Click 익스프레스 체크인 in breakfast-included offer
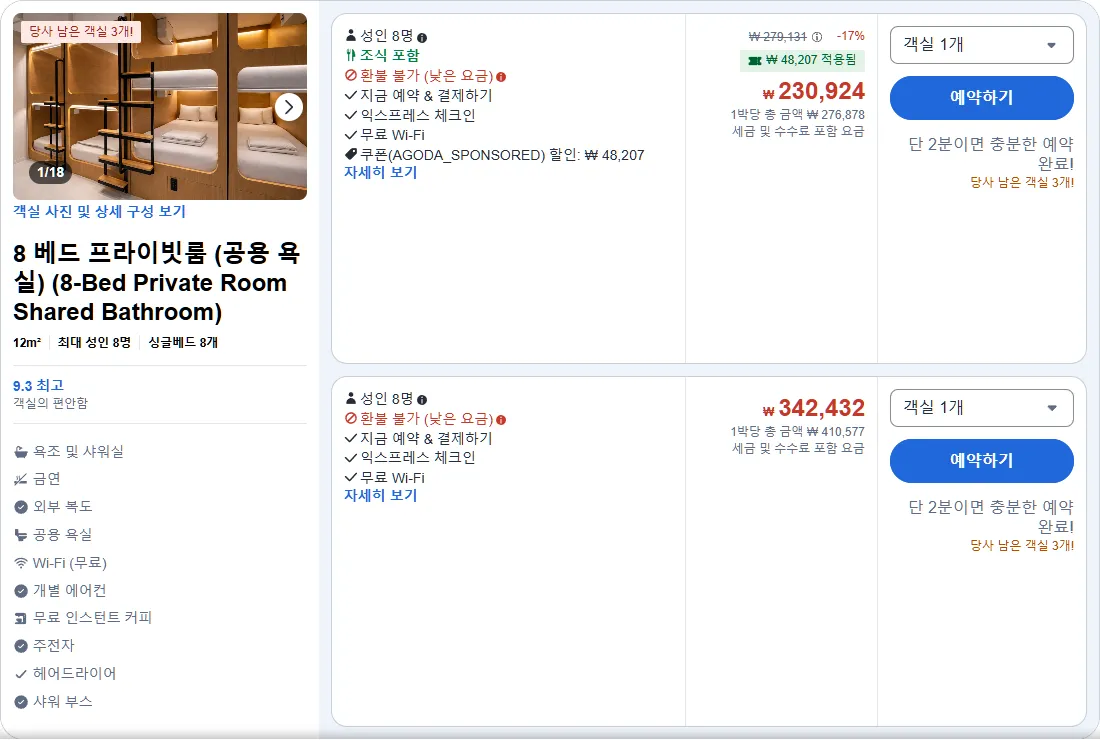The height and width of the screenshot is (740, 1100). coord(417,115)
